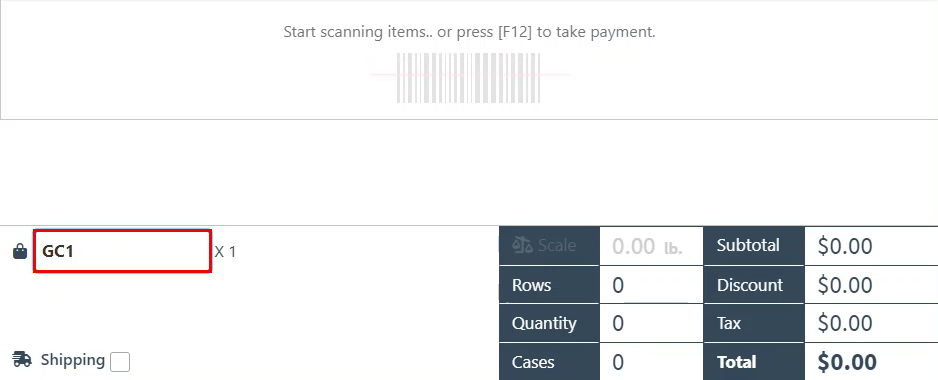Click the GC1 item code input field
Viewport: 938px width, 380px height.
click(x=122, y=251)
